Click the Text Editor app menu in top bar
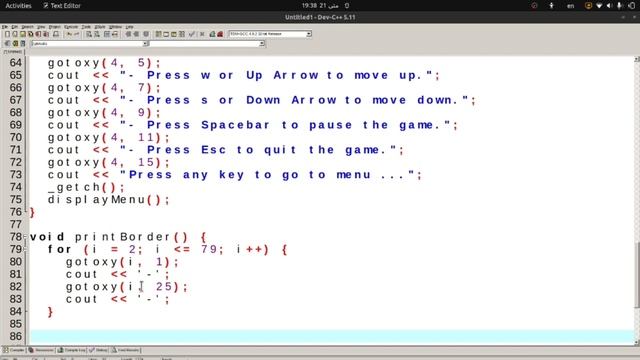The width and height of the screenshot is (640, 360). (x=62, y=6)
